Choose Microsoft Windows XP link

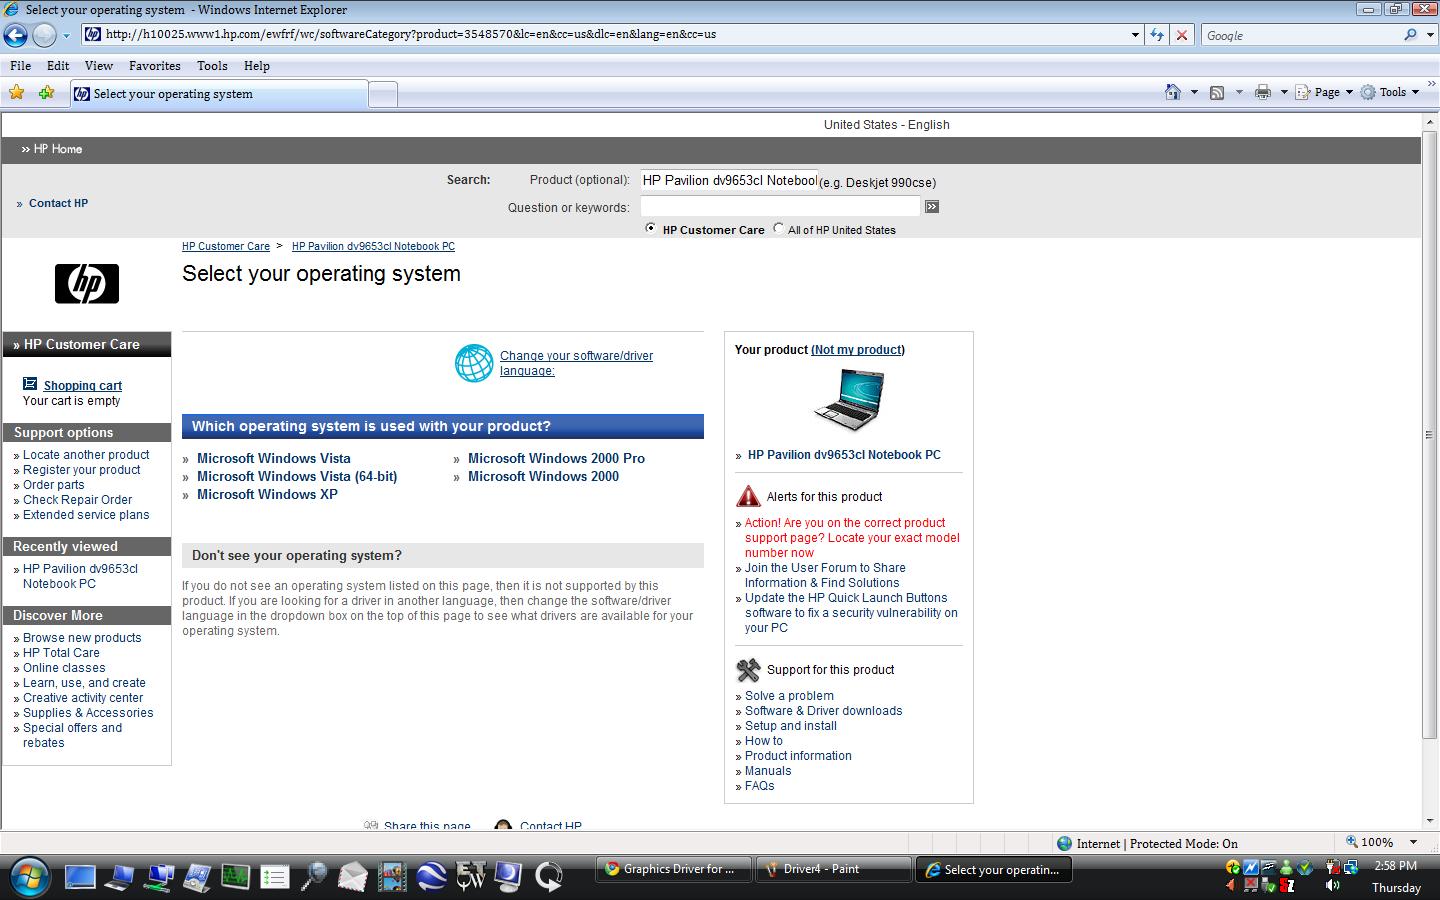click(x=267, y=494)
